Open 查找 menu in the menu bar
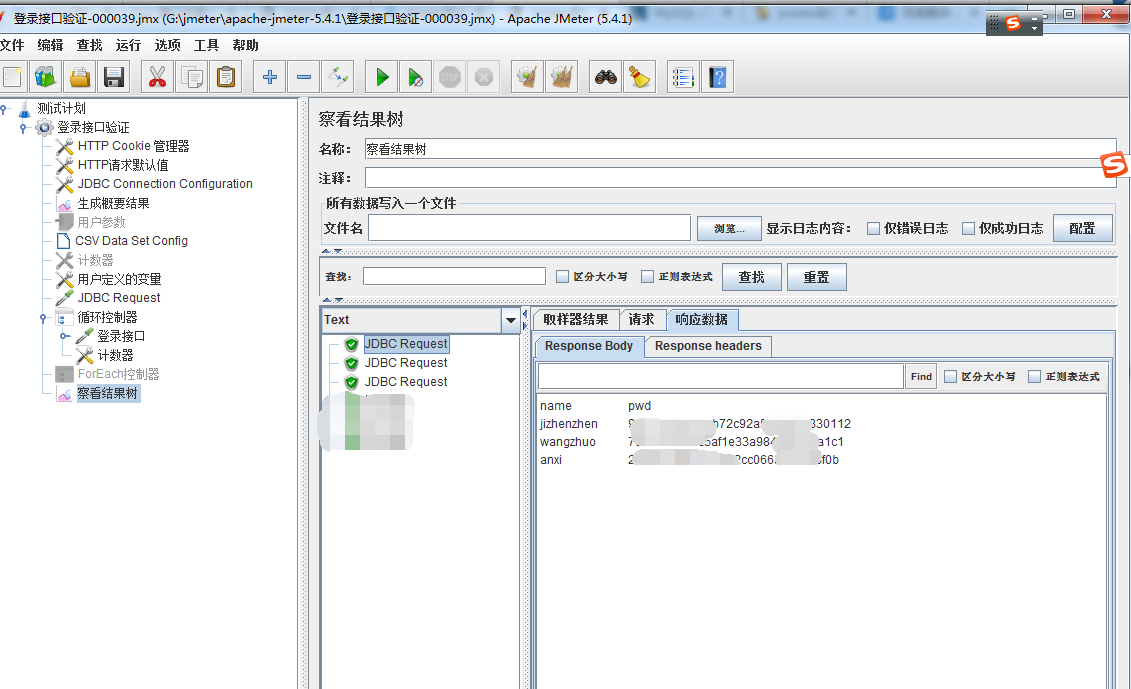Screen dimensions: 1131x689 (89, 45)
